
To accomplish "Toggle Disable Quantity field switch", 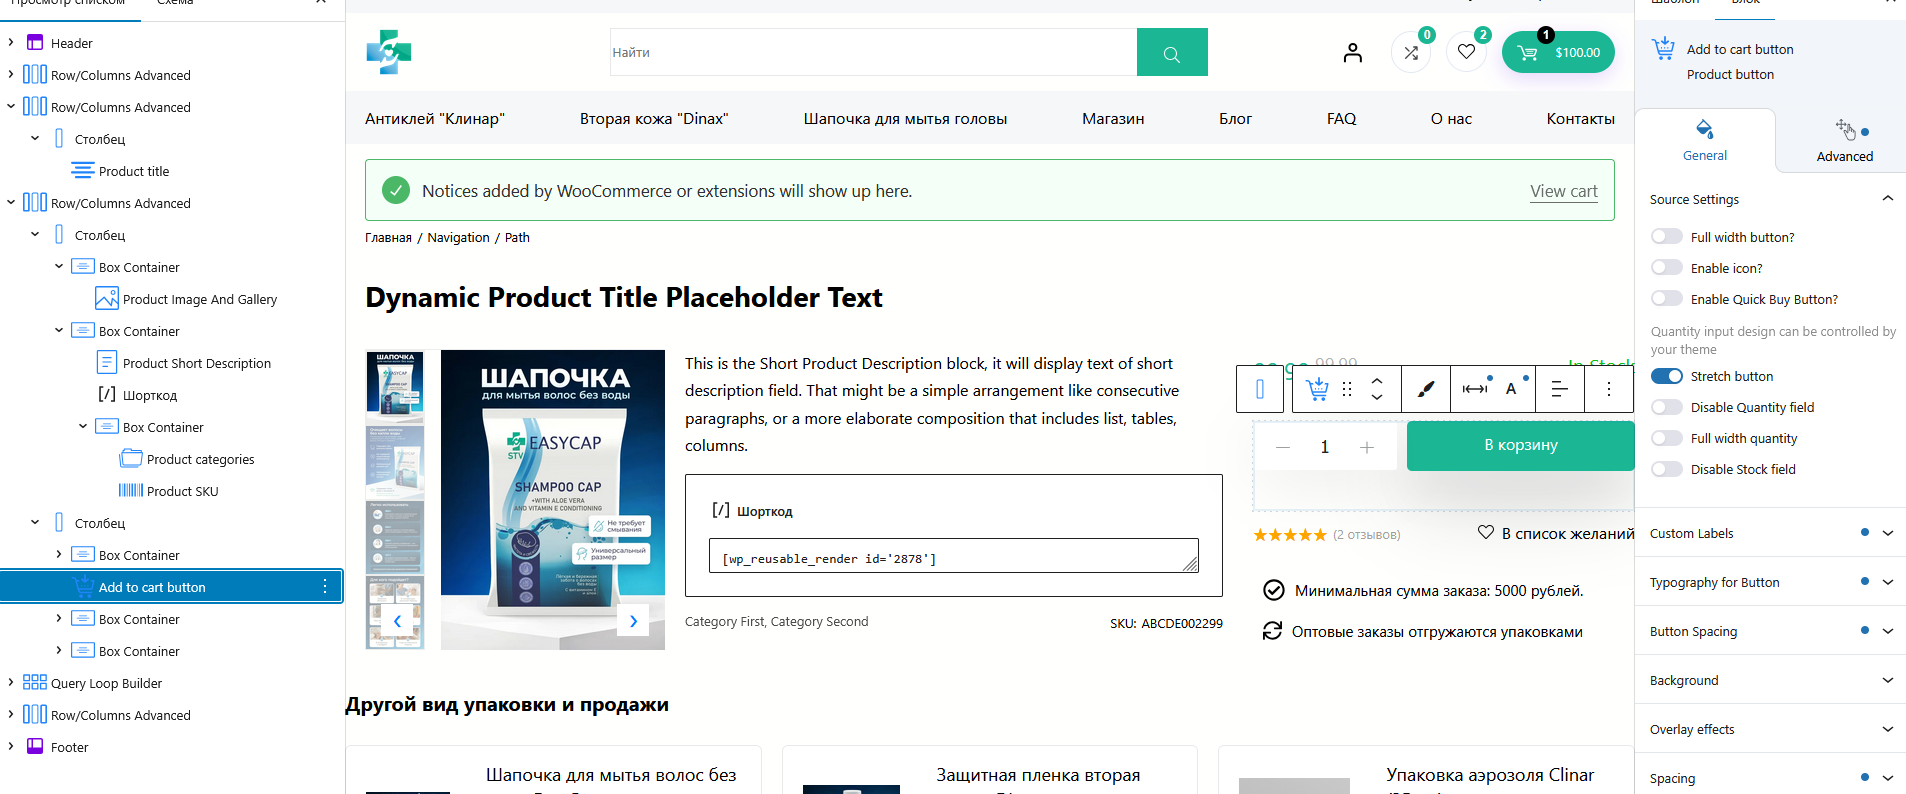I will 1666,407.
